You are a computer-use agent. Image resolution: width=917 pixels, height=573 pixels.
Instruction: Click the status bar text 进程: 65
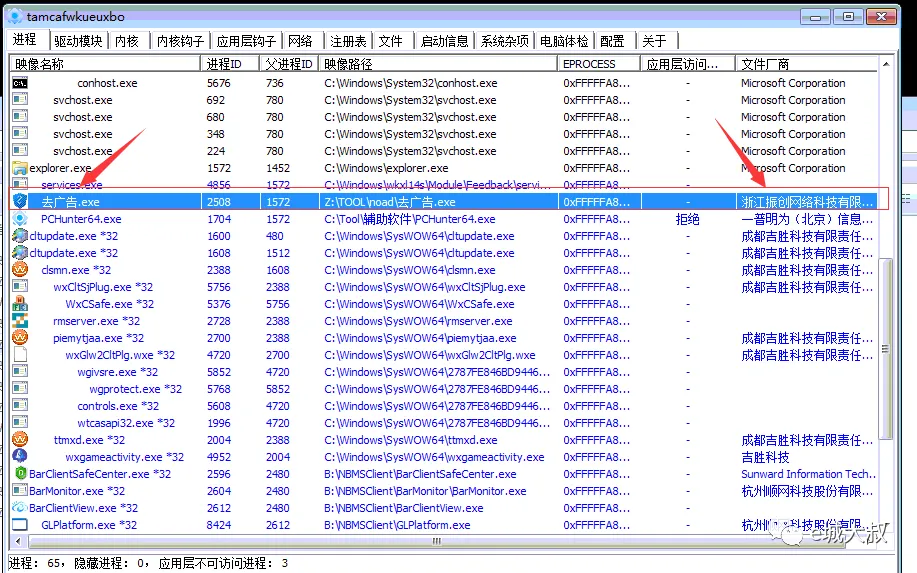[36, 563]
